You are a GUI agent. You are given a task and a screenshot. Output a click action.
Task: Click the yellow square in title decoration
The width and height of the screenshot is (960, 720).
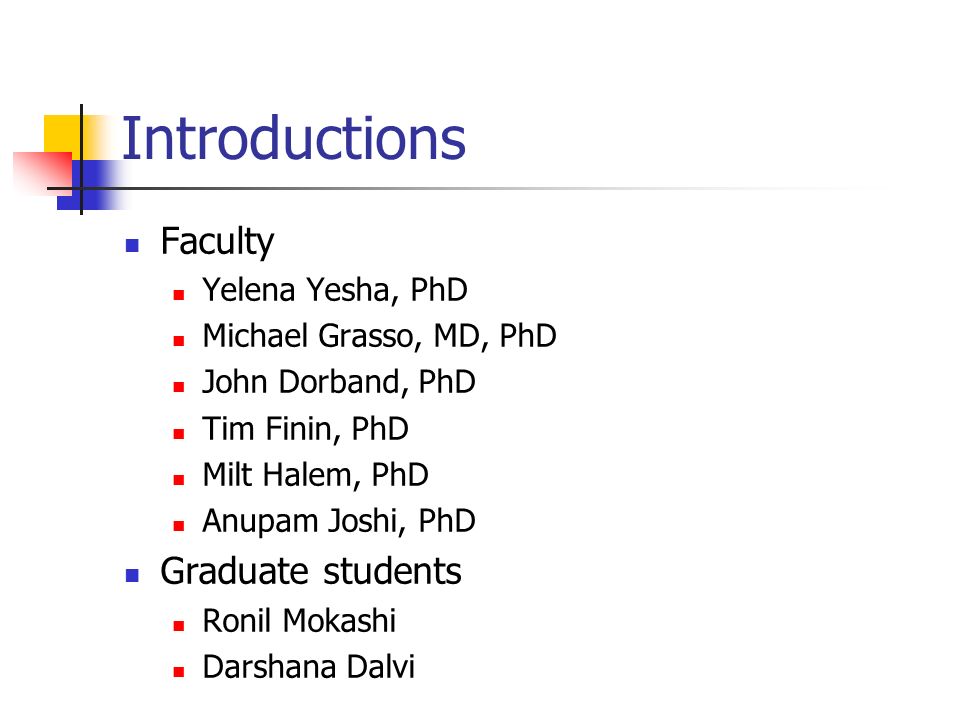[62, 133]
